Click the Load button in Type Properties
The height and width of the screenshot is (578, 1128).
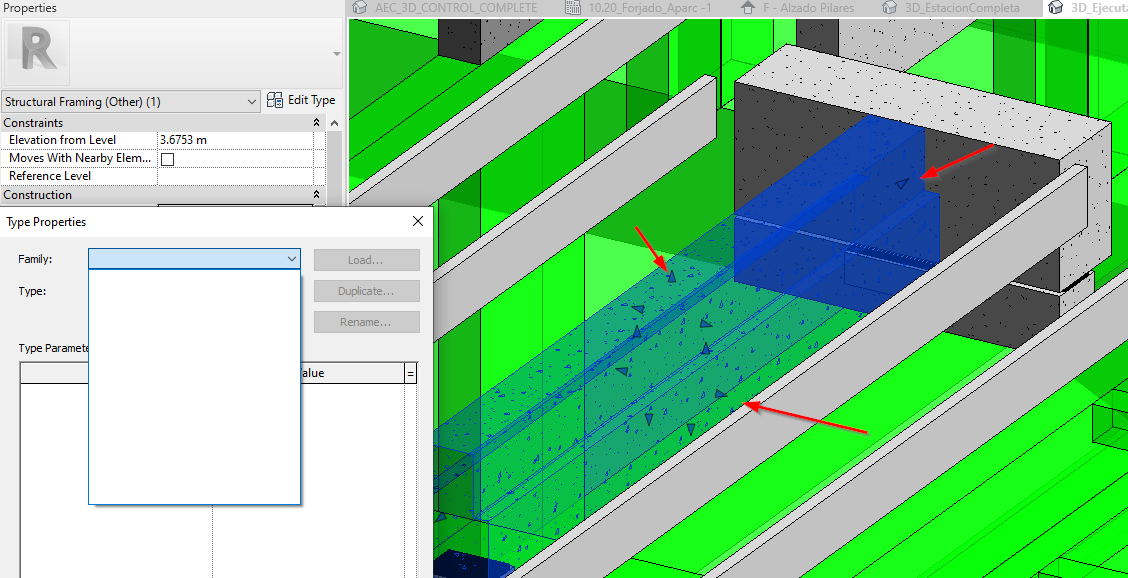366,259
